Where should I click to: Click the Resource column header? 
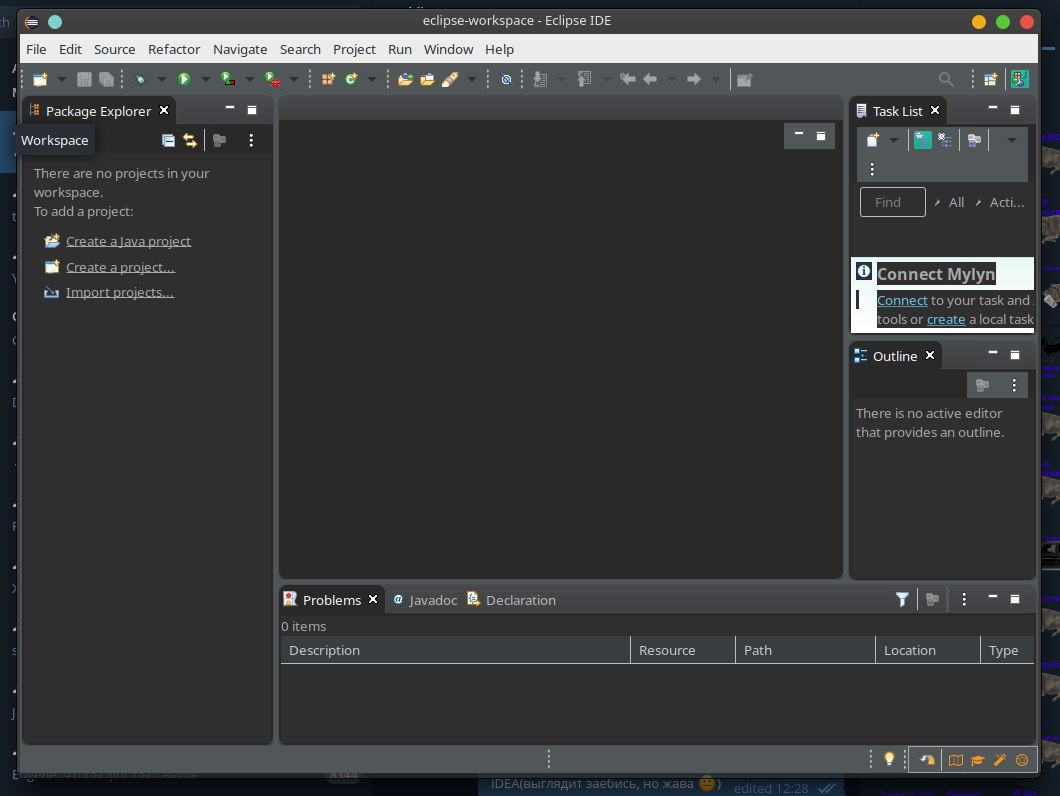pos(683,650)
